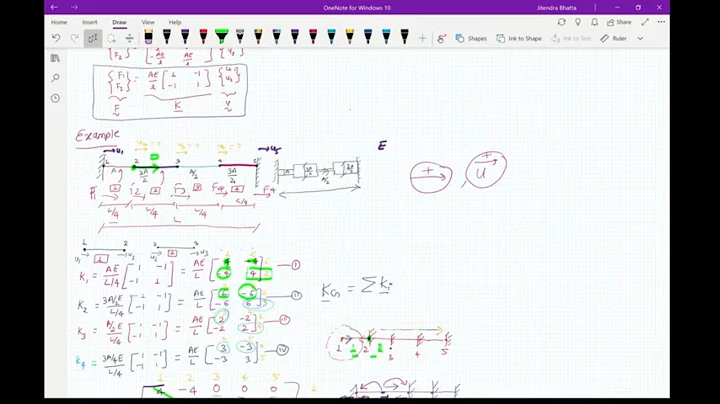Enter full screen mode
The height and width of the screenshot is (404, 720).
[x=645, y=22]
